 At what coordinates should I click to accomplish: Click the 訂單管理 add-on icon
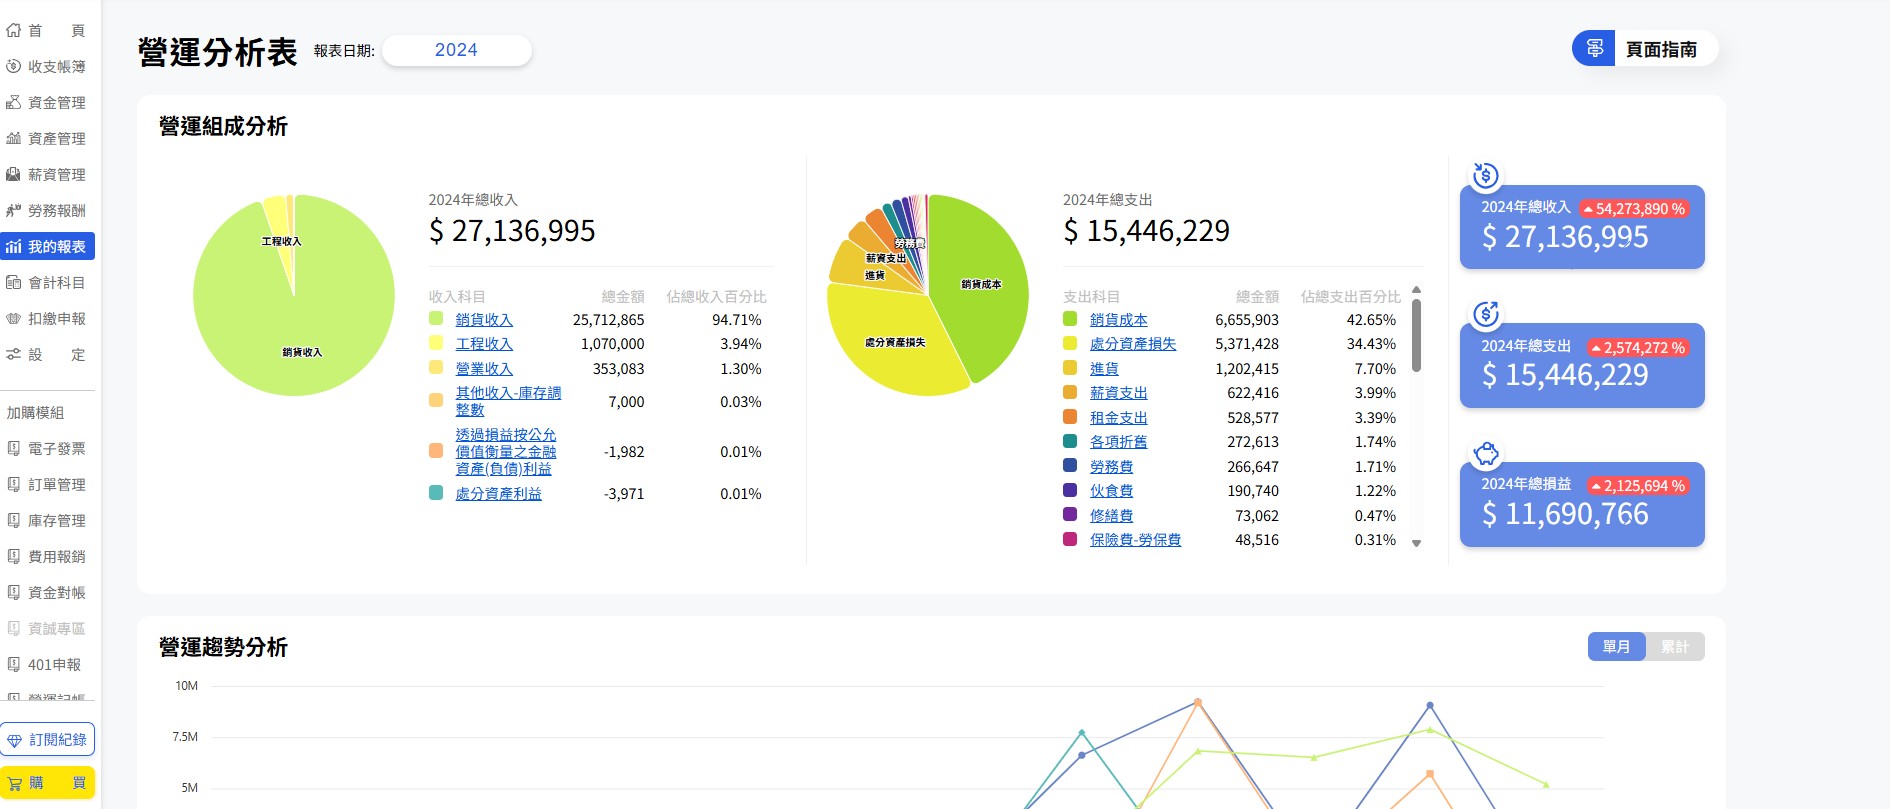point(13,485)
